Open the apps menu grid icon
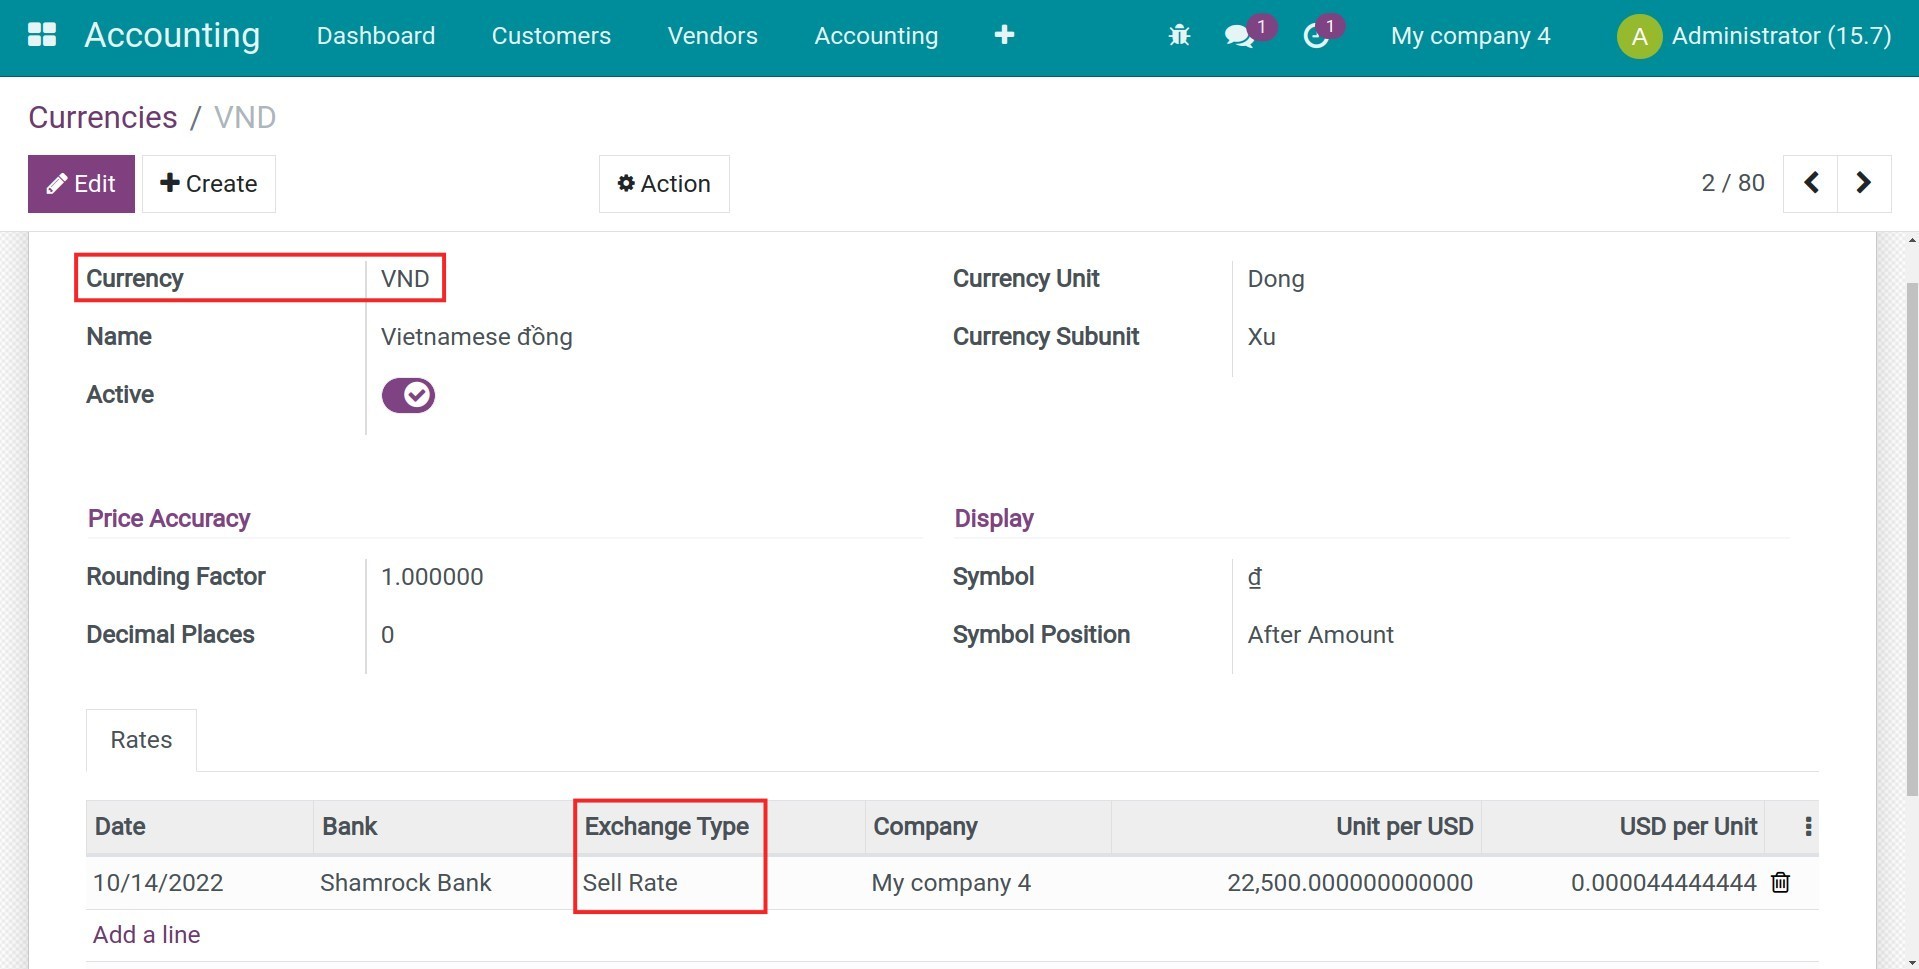Image resolution: width=1919 pixels, height=969 pixels. click(41, 35)
